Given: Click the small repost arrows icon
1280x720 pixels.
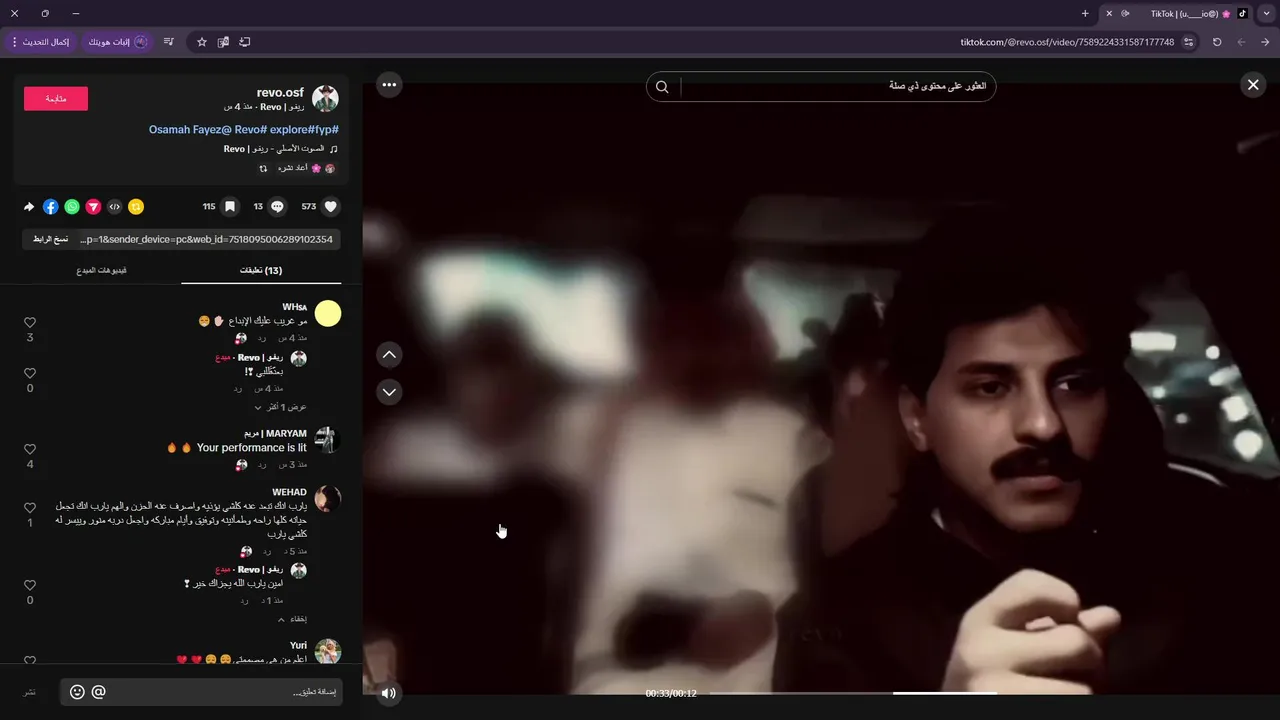Looking at the screenshot, I should (x=263, y=168).
